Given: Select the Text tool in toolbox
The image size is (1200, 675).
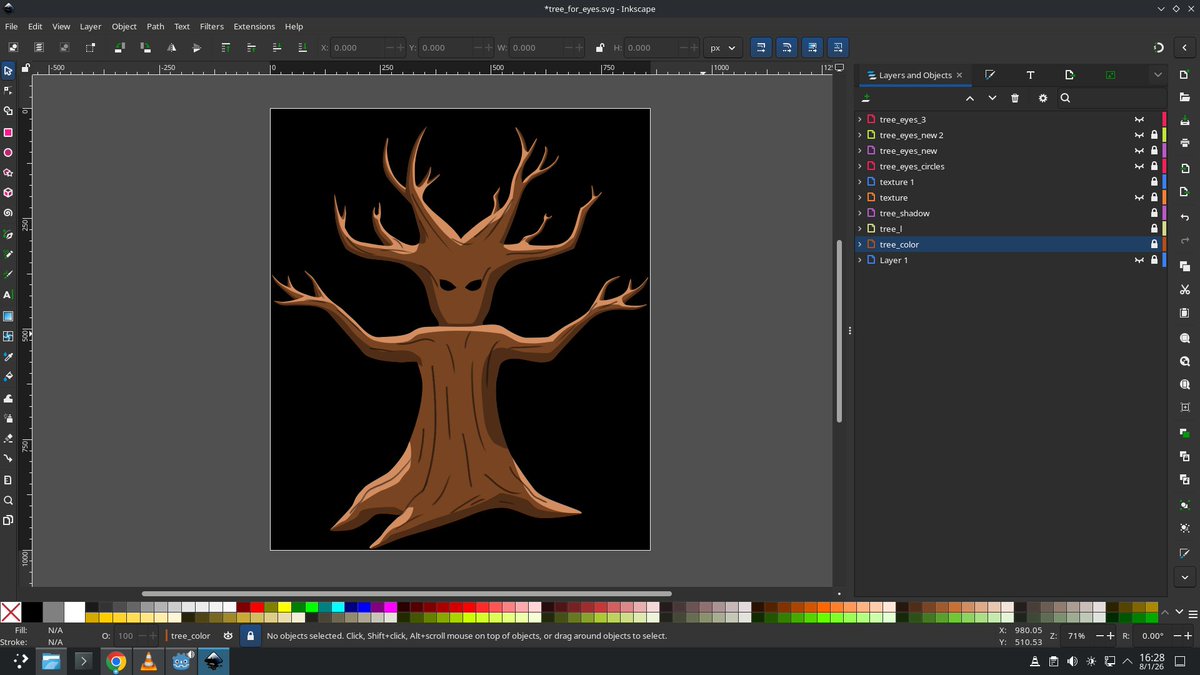Looking at the screenshot, I should click(8, 295).
